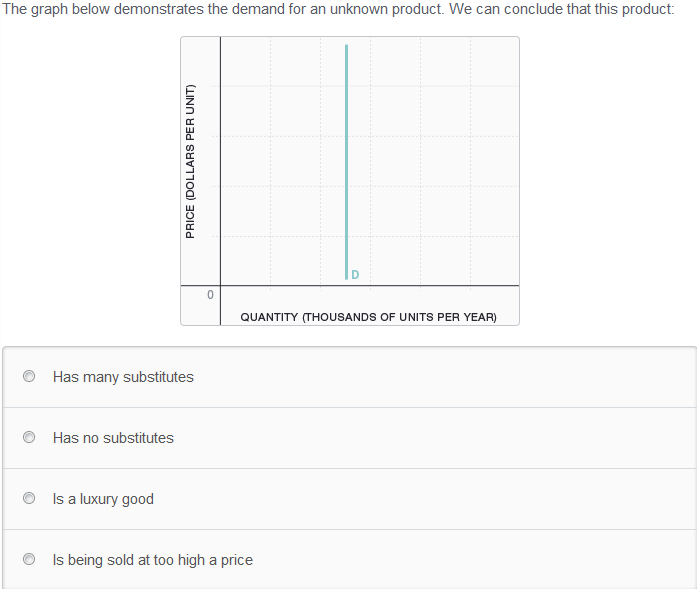Screen dimensions: 697x589
Task: Click the black vertical price axis line
Action: tap(220, 160)
